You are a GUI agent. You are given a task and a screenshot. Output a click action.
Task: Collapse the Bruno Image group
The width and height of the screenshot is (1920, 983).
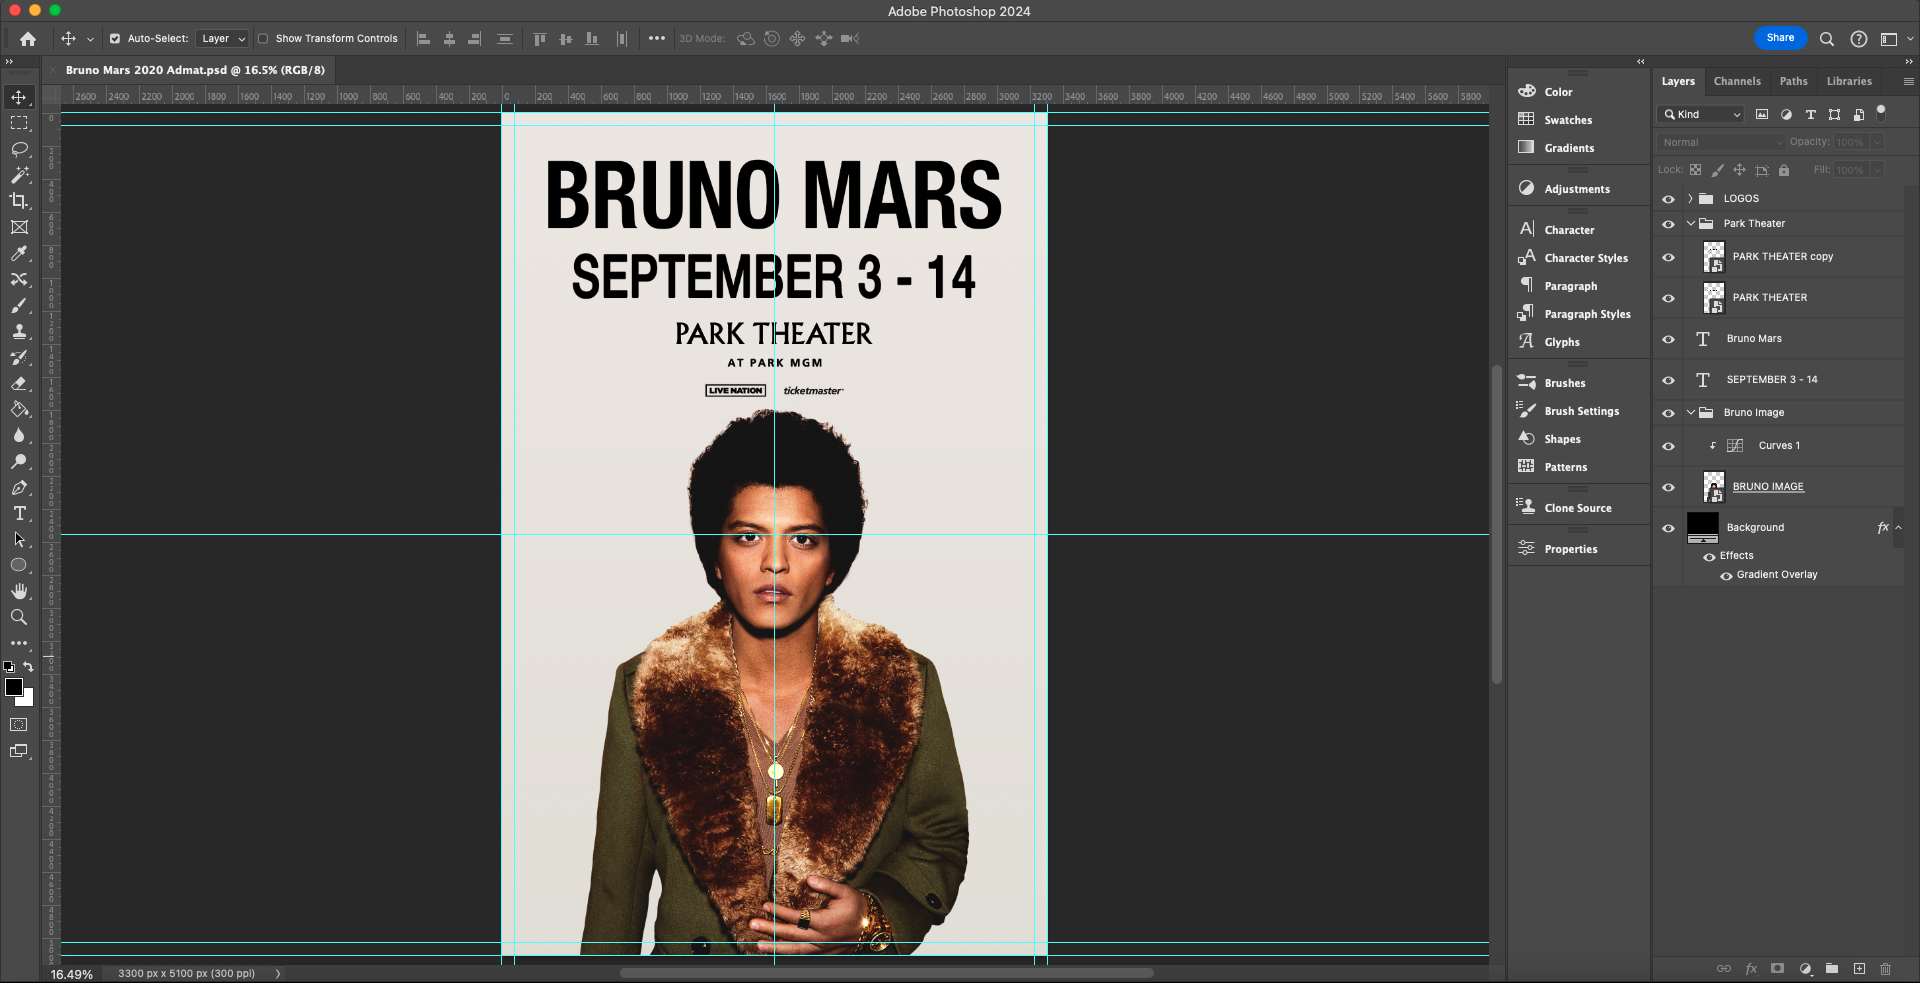pos(1690,413)
